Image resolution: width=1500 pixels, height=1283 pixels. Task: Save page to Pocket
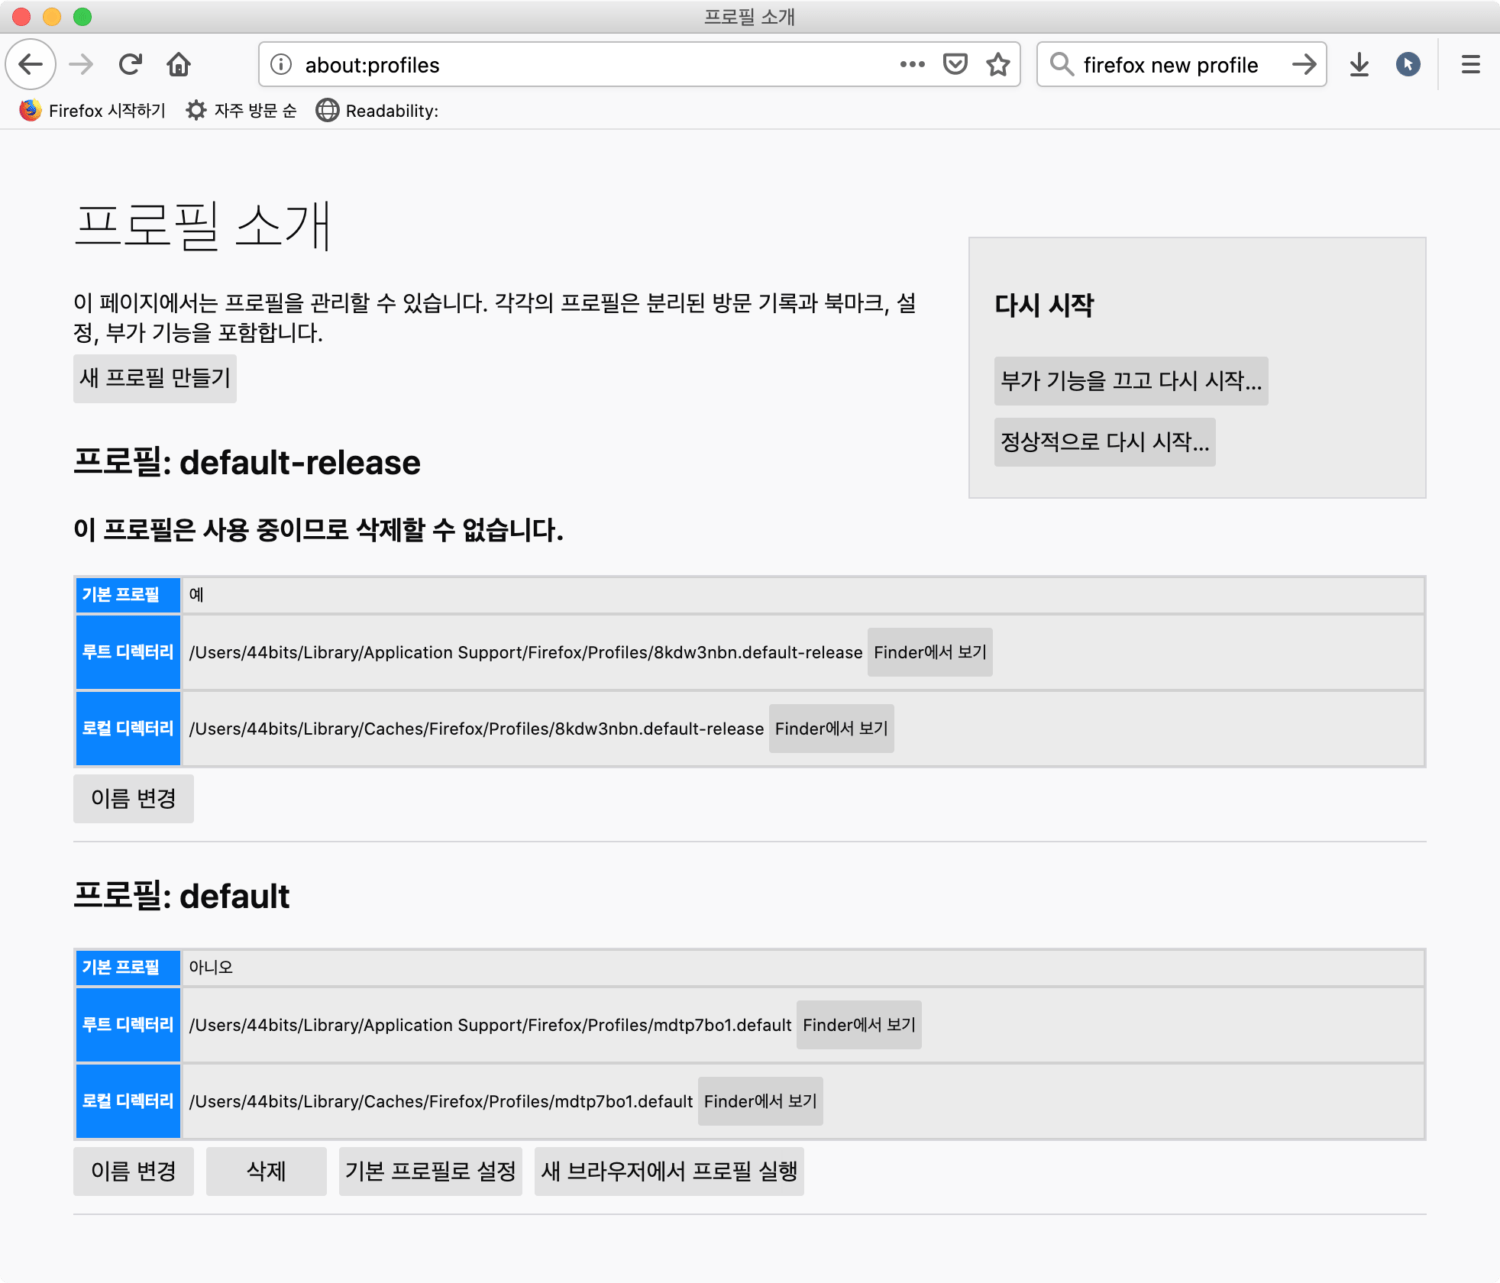[x=956, y=65]
